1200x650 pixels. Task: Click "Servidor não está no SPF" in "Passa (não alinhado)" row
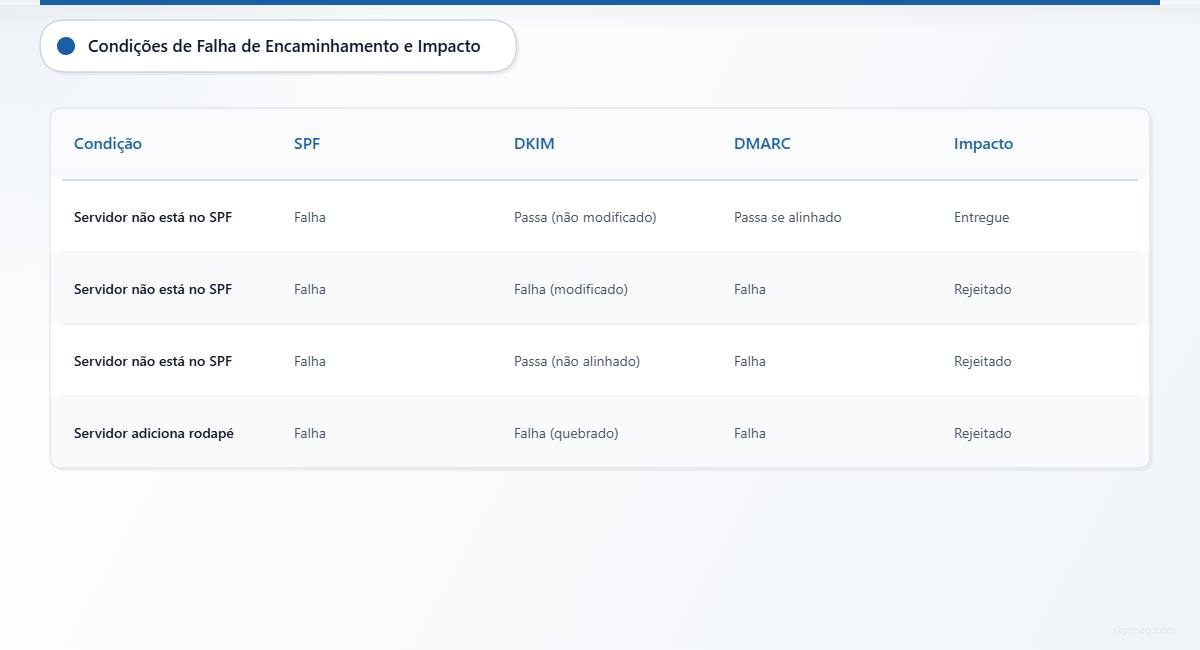click(x=153, y=361)
